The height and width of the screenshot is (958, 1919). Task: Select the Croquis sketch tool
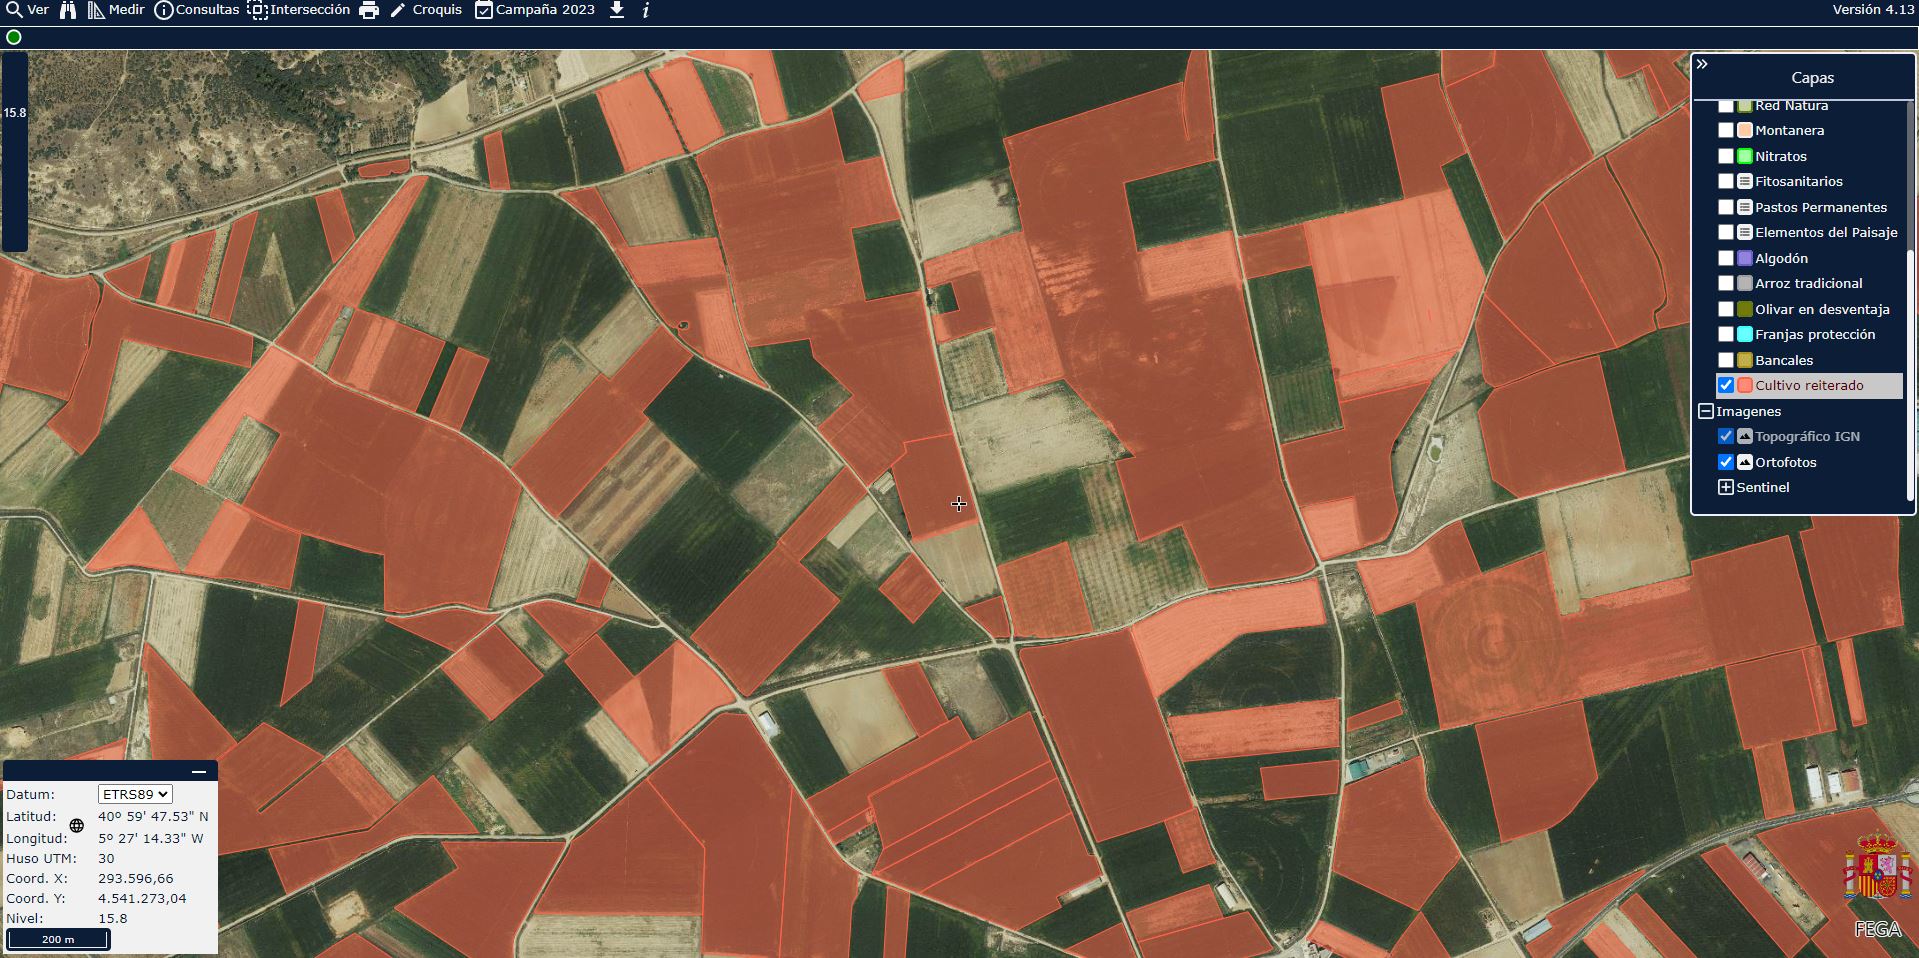[426, 10]
